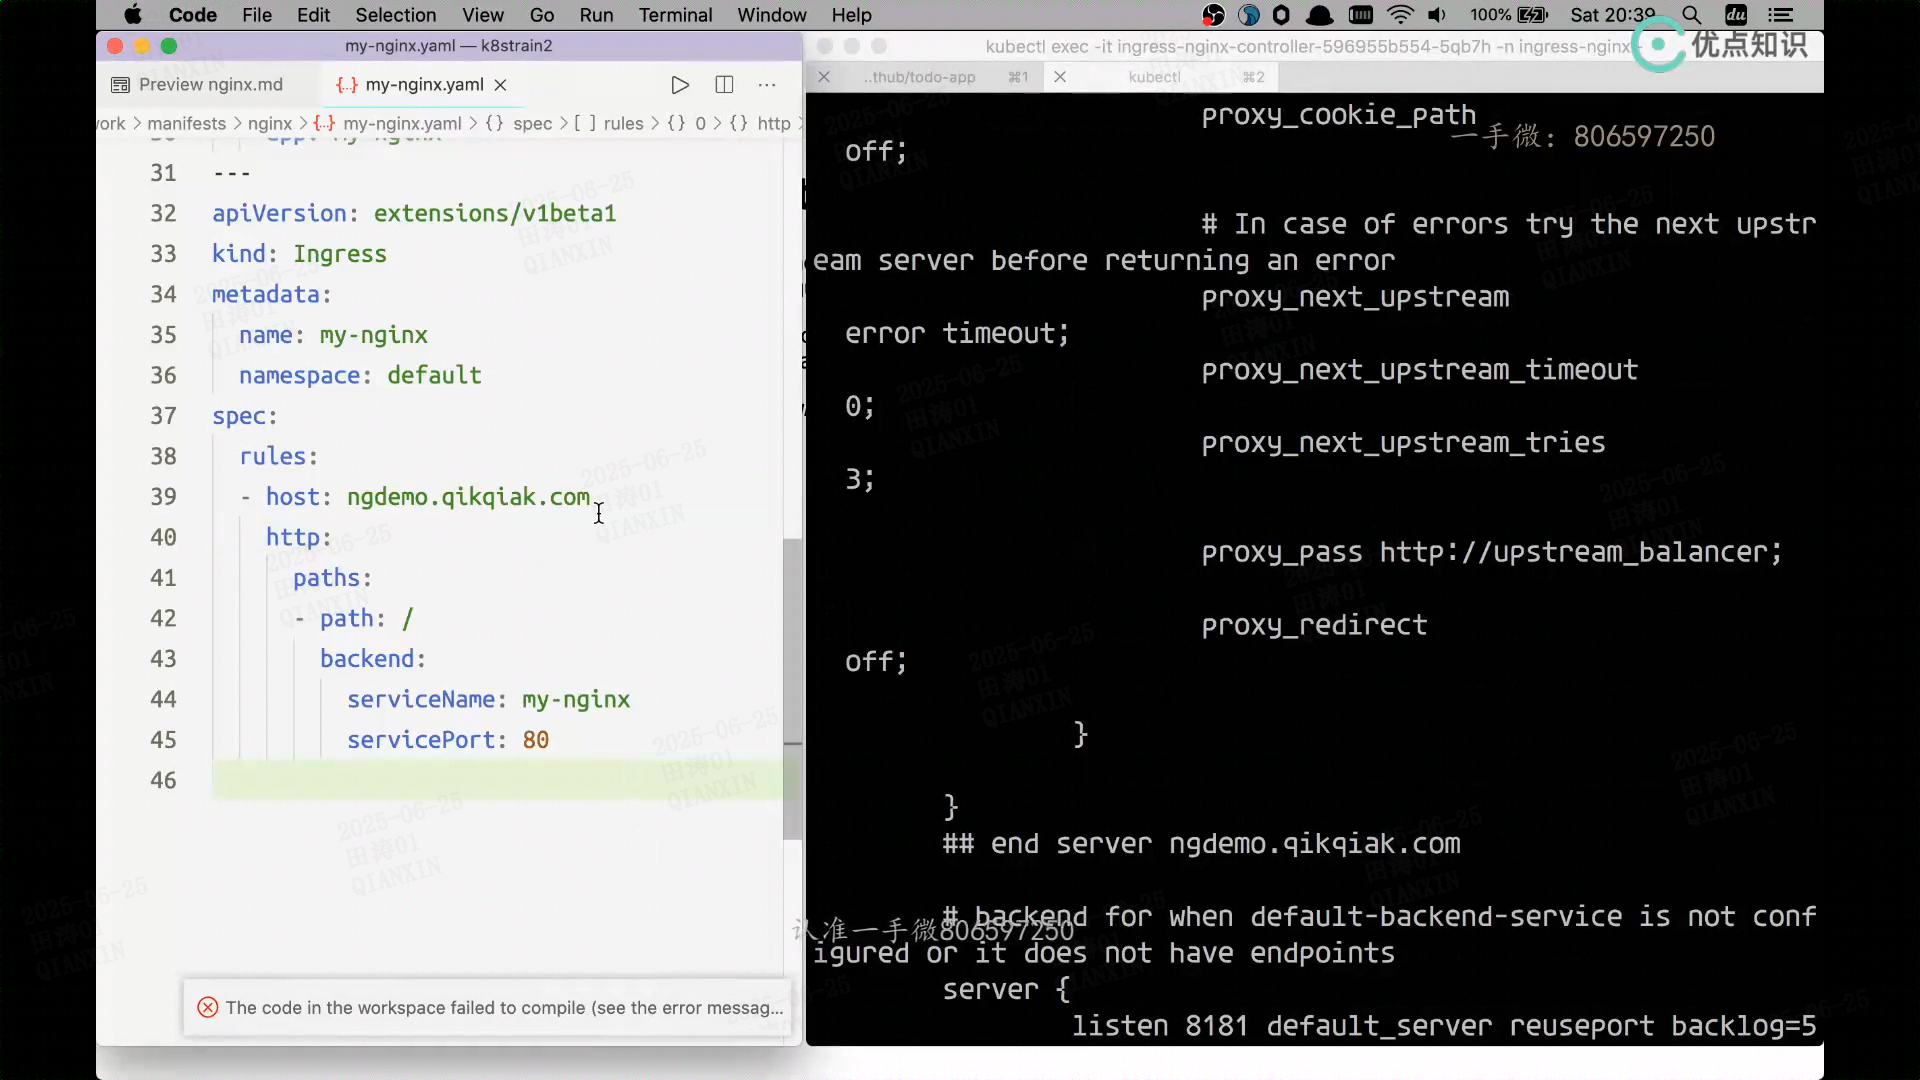Click the Split Editor icon

pyautogui.click(x=724, y=85)
